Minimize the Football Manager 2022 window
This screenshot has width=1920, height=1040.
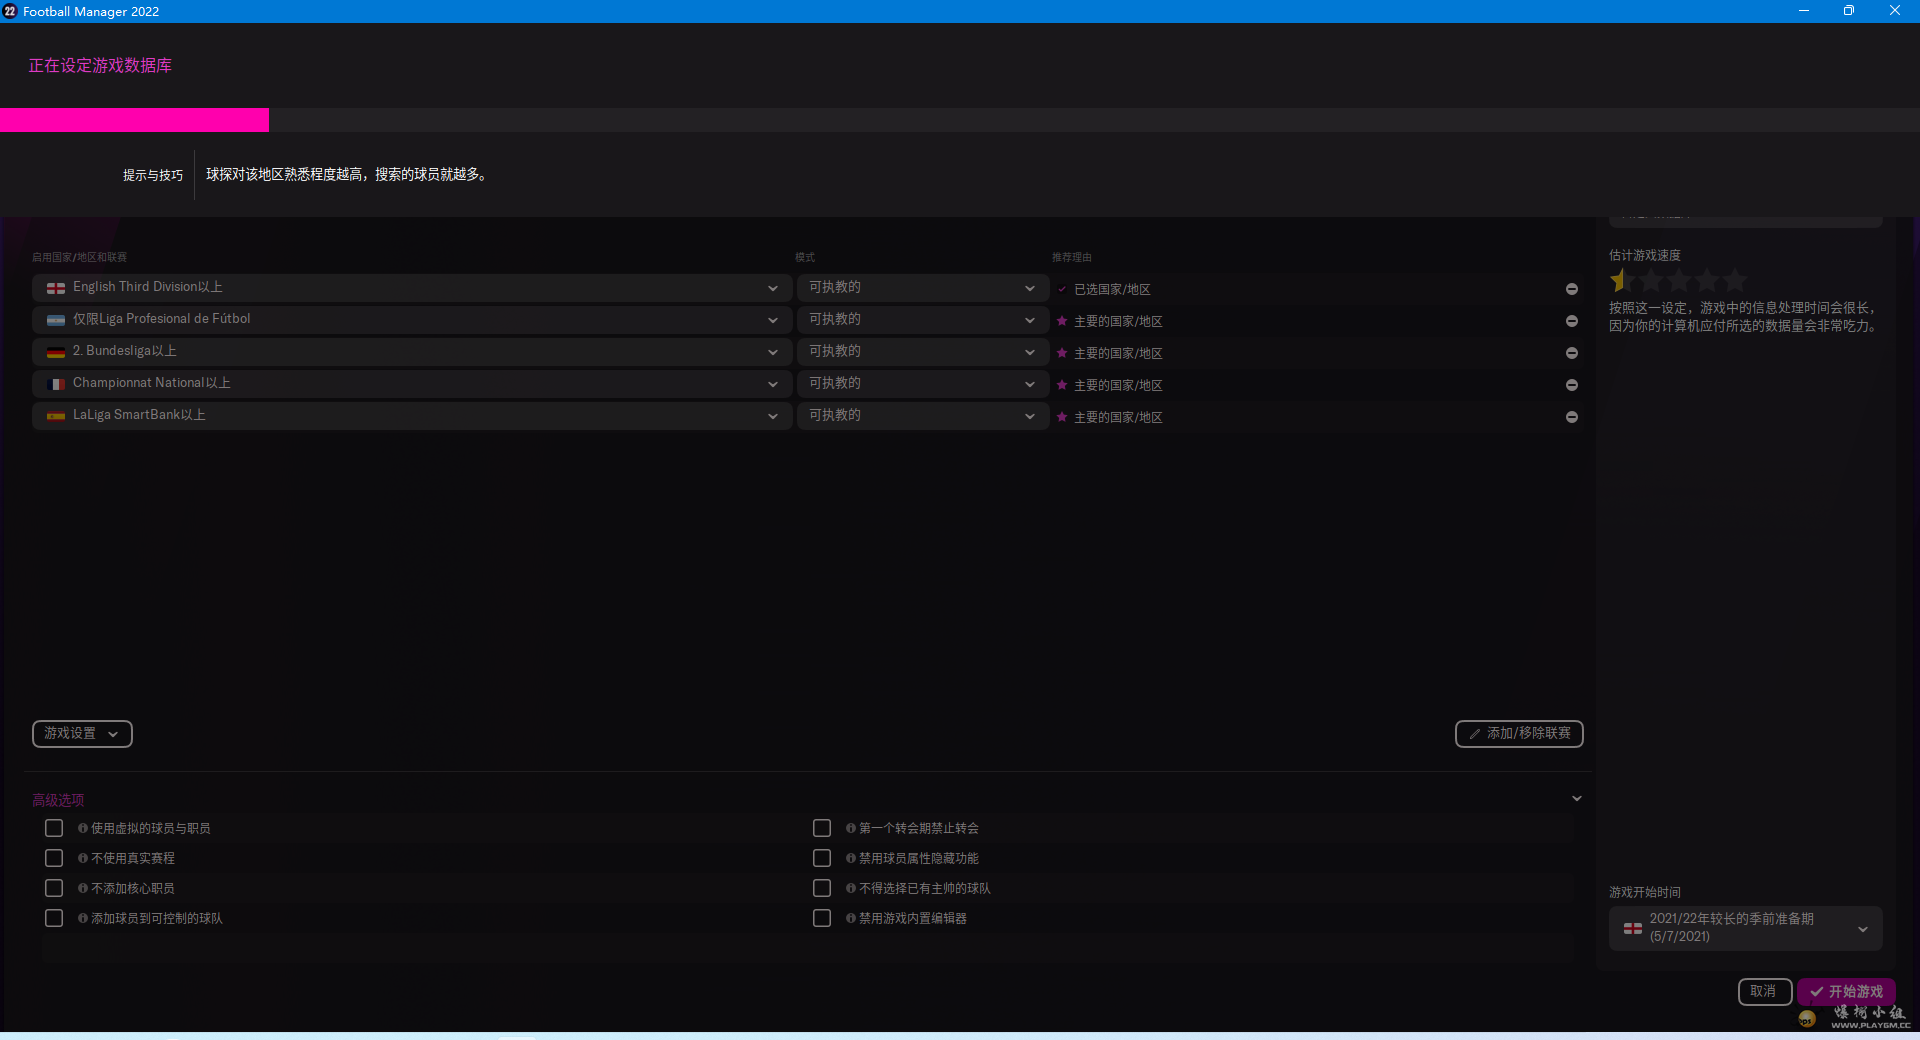coord(1804,11)
